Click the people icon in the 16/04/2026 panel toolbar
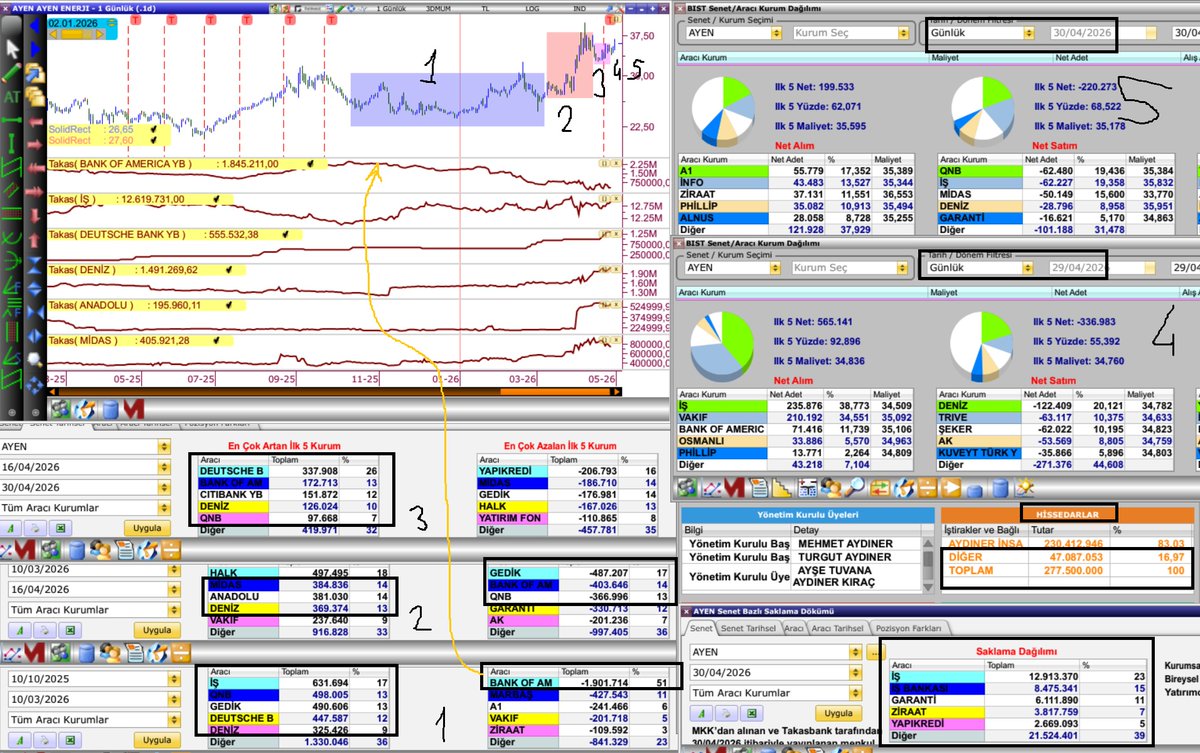 click(100, 550)
